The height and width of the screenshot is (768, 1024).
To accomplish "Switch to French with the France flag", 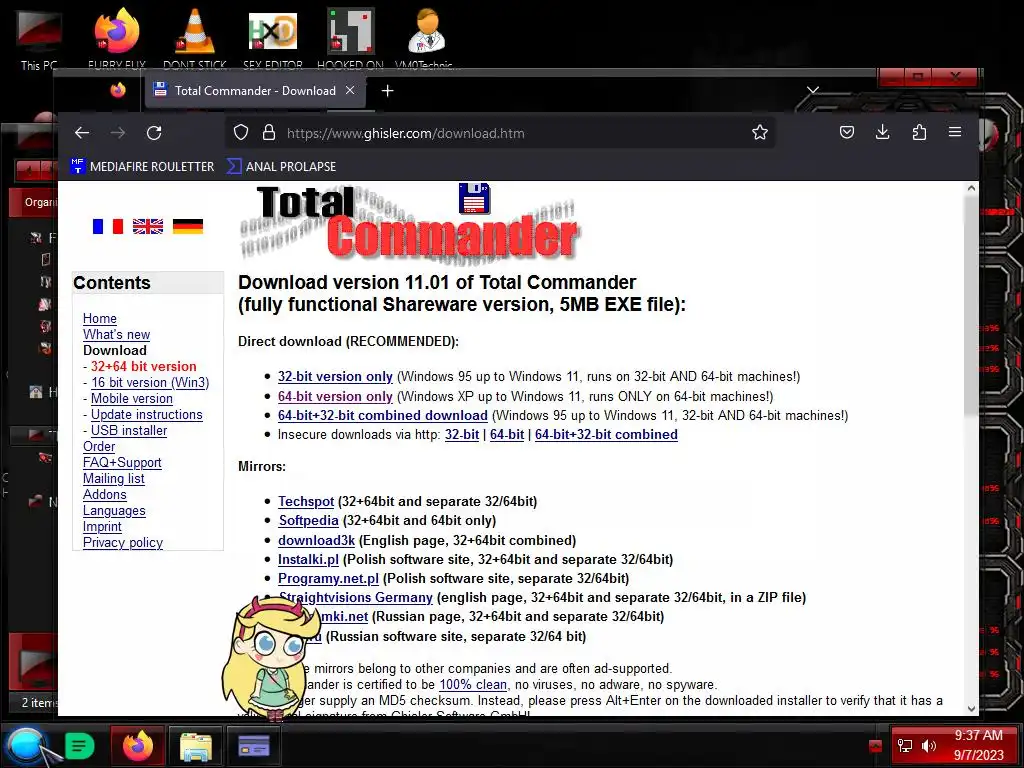I will point(108,226).
